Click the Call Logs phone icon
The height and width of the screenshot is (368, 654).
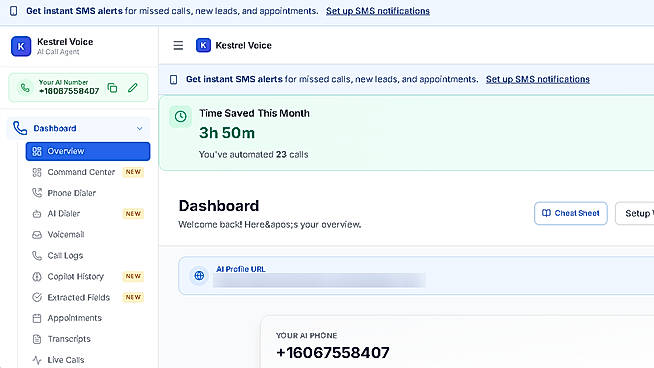[37, 255]
